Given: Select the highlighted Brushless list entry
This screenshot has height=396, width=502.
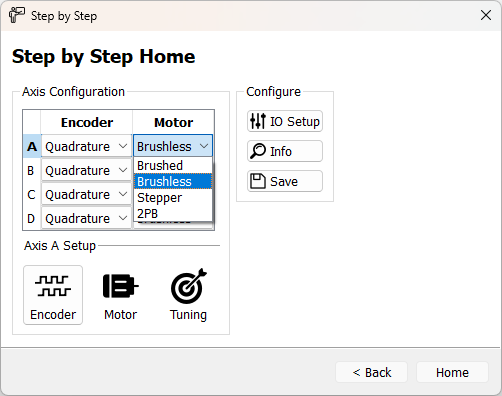Looking at the screenshot, I should click(173, 181).
